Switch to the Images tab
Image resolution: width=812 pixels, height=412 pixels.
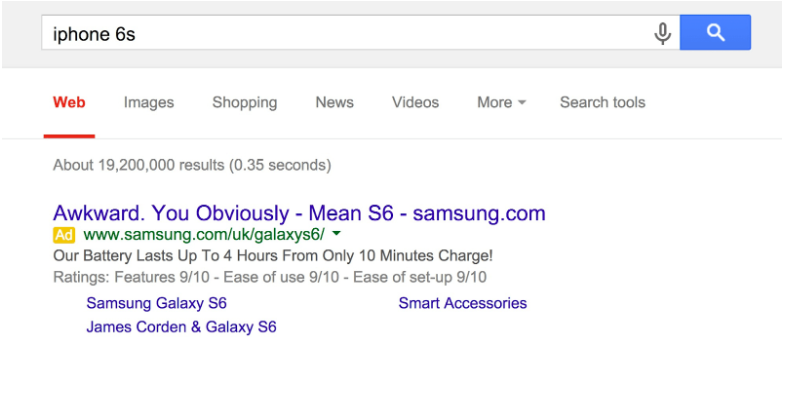(149, 103)
